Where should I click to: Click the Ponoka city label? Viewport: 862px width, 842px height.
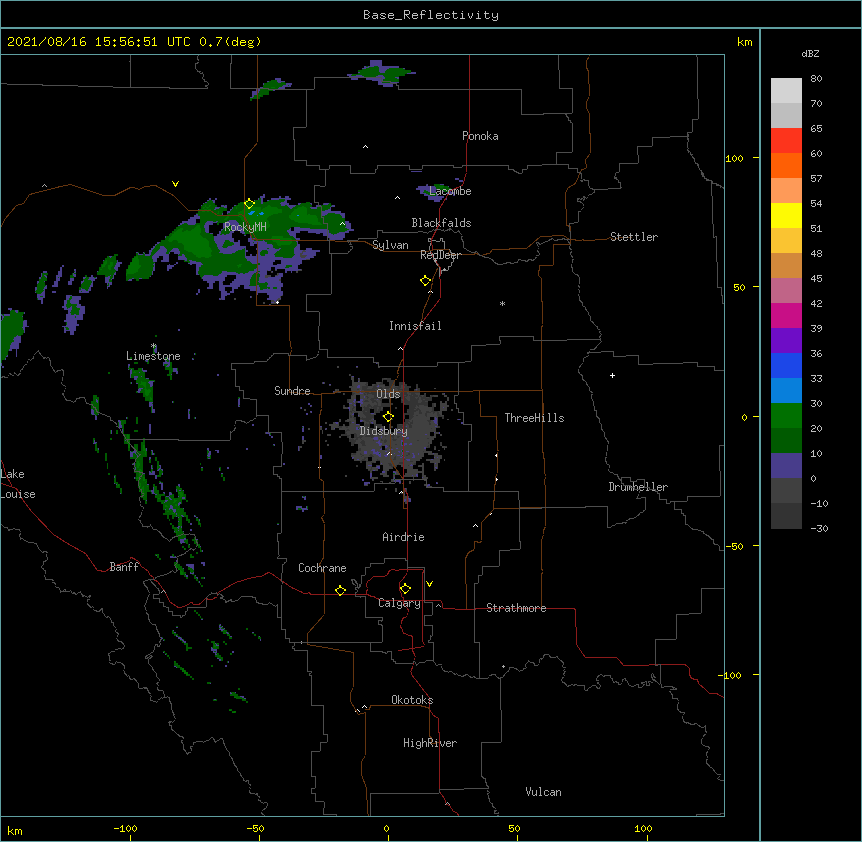(480, 136)
